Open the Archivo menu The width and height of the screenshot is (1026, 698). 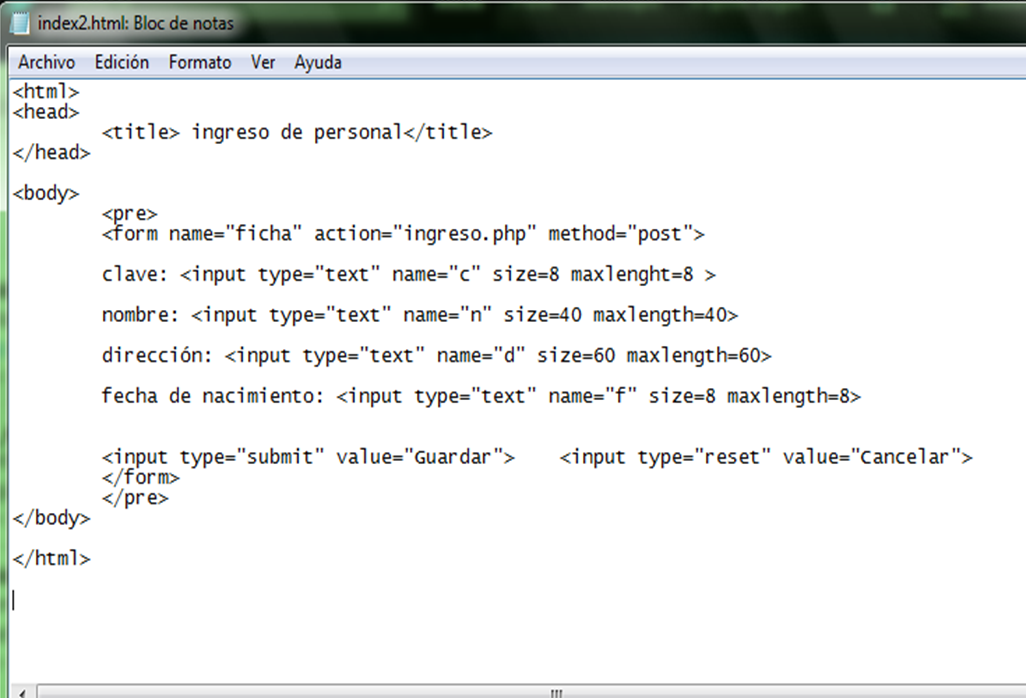pyautogui.click(x=46, y=62)
